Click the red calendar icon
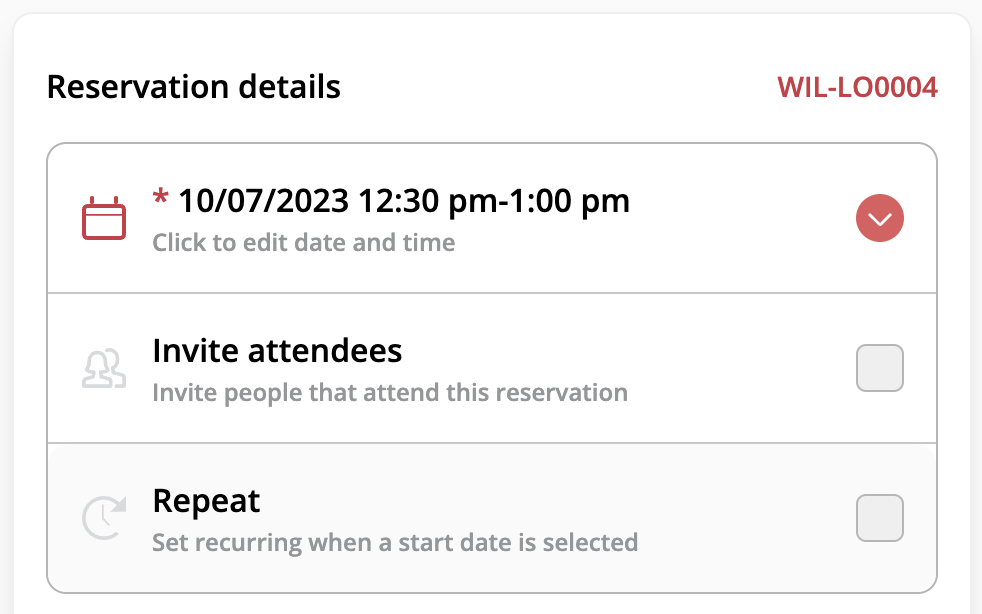This screenshot has height=614, width=982. pos(104,218)
